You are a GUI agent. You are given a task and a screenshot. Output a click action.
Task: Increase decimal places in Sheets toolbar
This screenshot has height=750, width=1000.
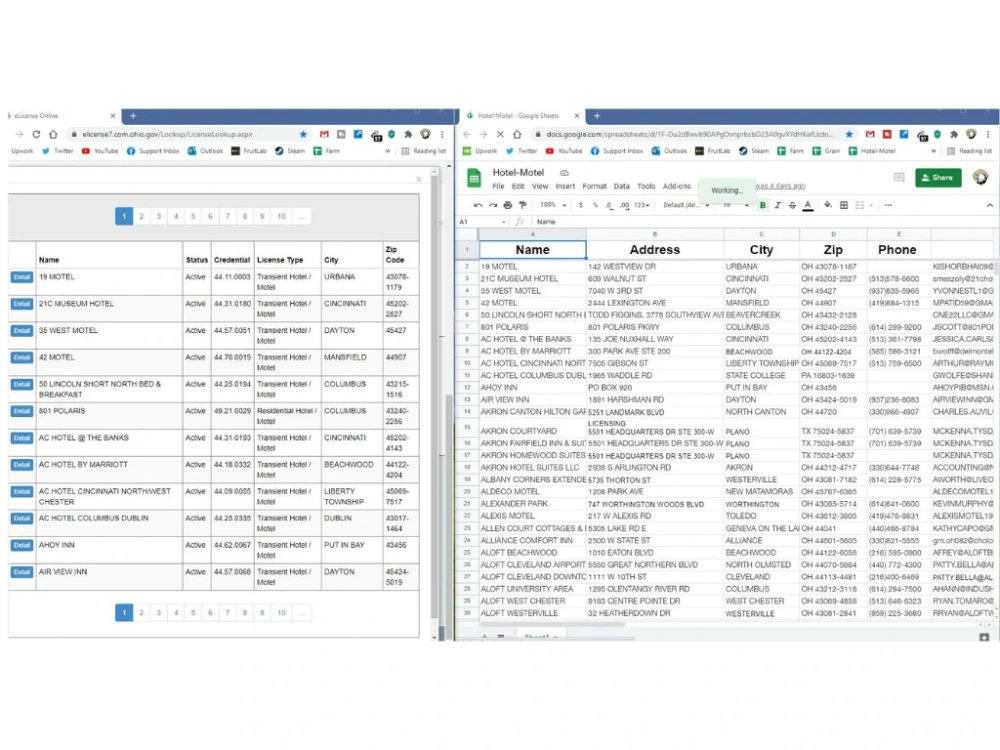[x=624, y=205]
